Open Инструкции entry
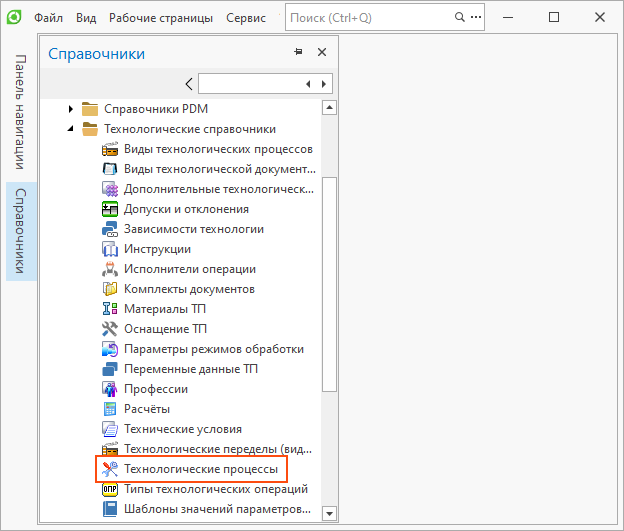624x531 pixels. click(157, 249)
